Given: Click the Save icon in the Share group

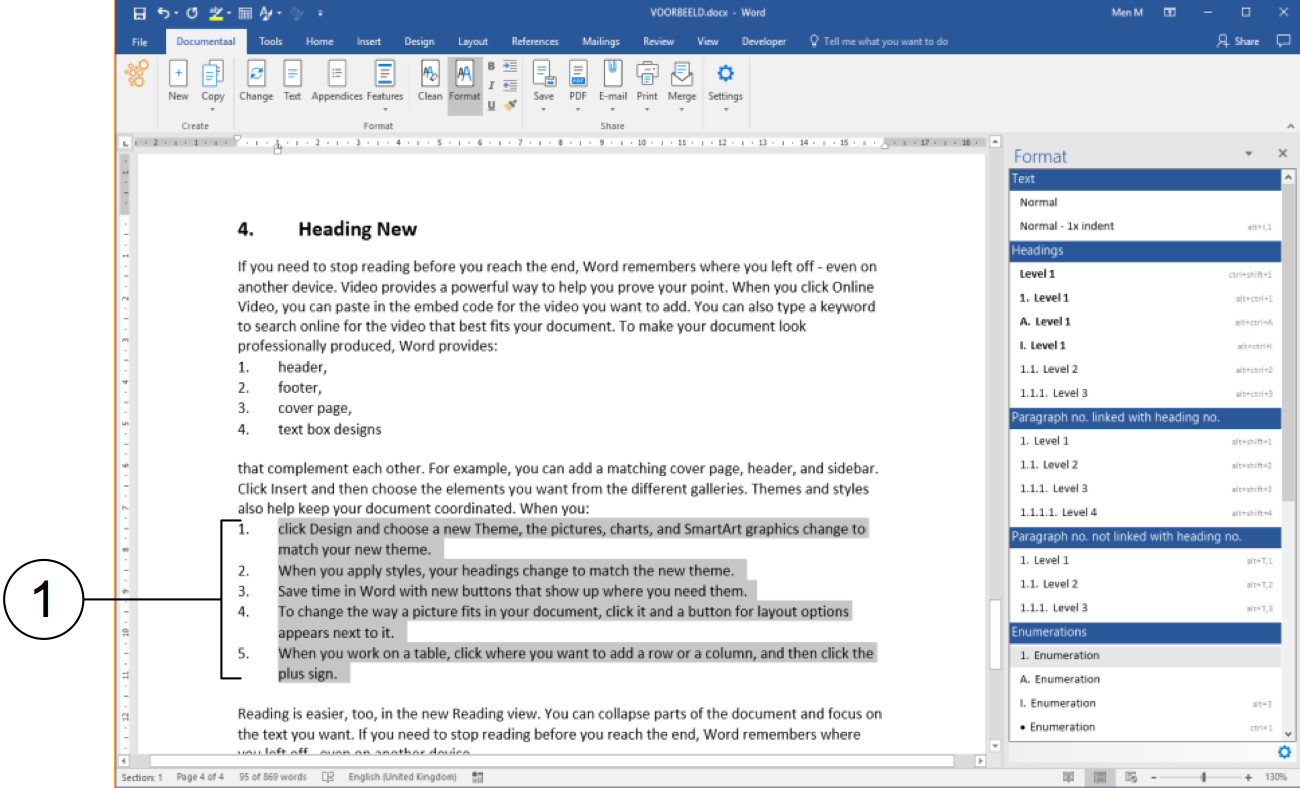Looking at the screenshot, I should tap(544, 73).
